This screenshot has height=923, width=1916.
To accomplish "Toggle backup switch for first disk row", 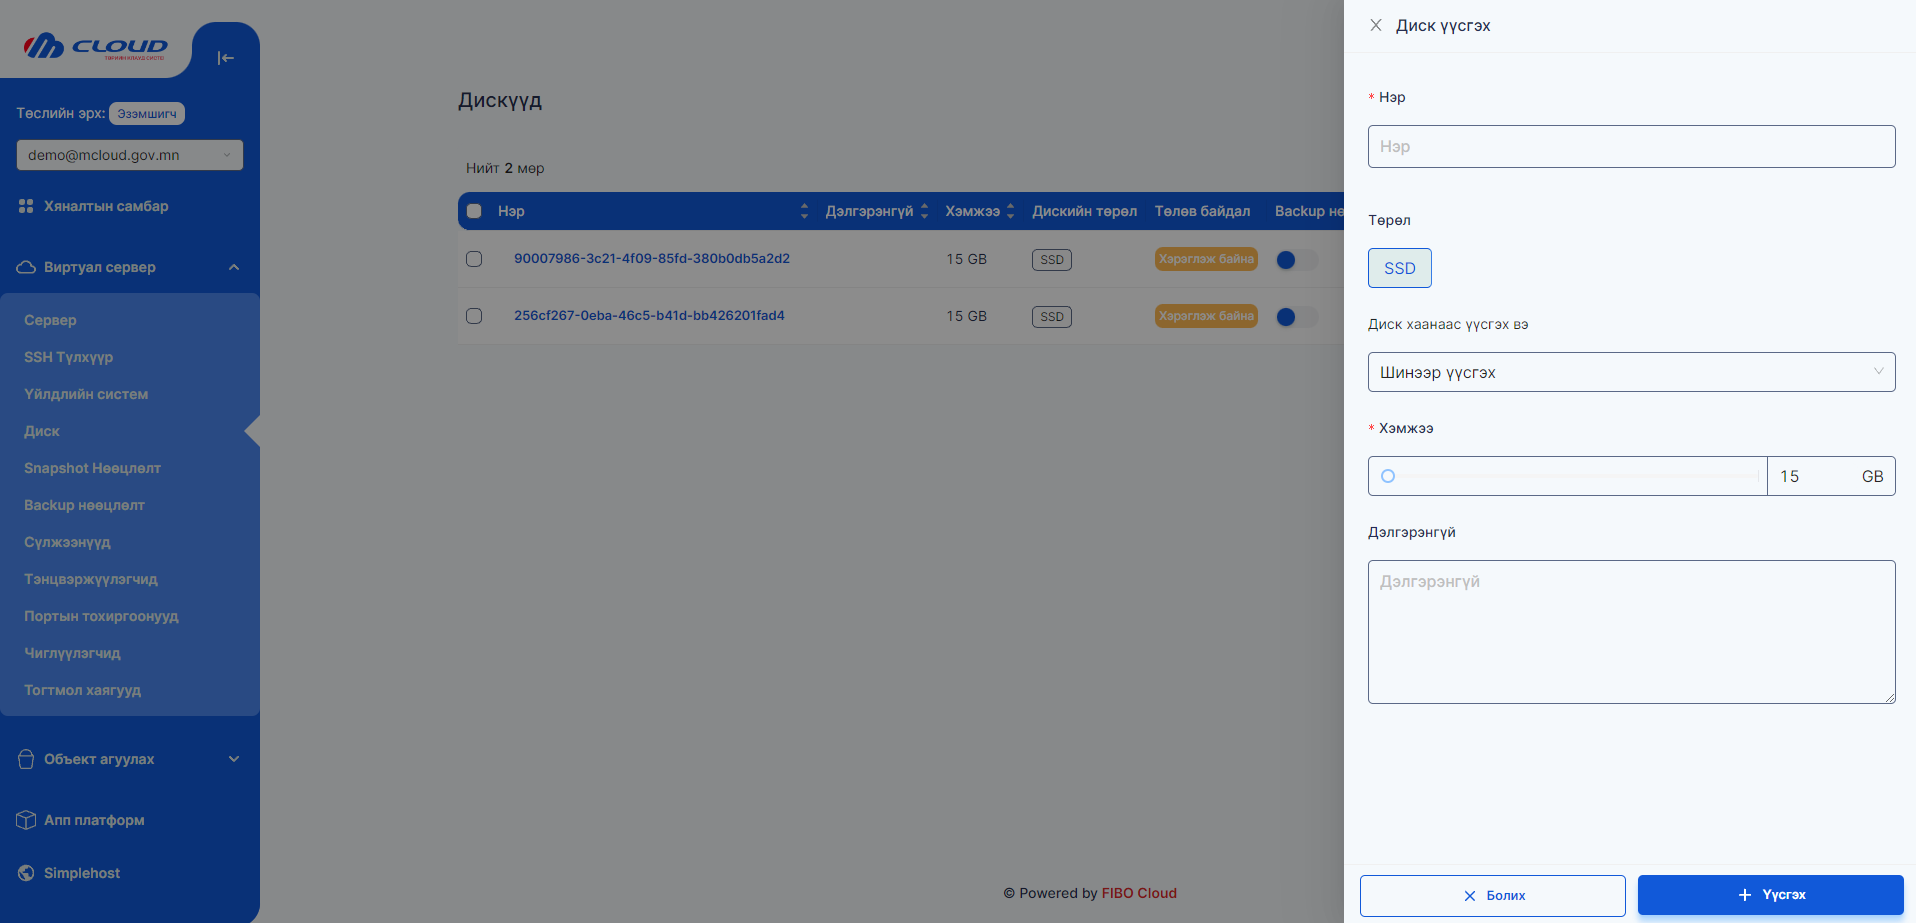I will 1296,260.
